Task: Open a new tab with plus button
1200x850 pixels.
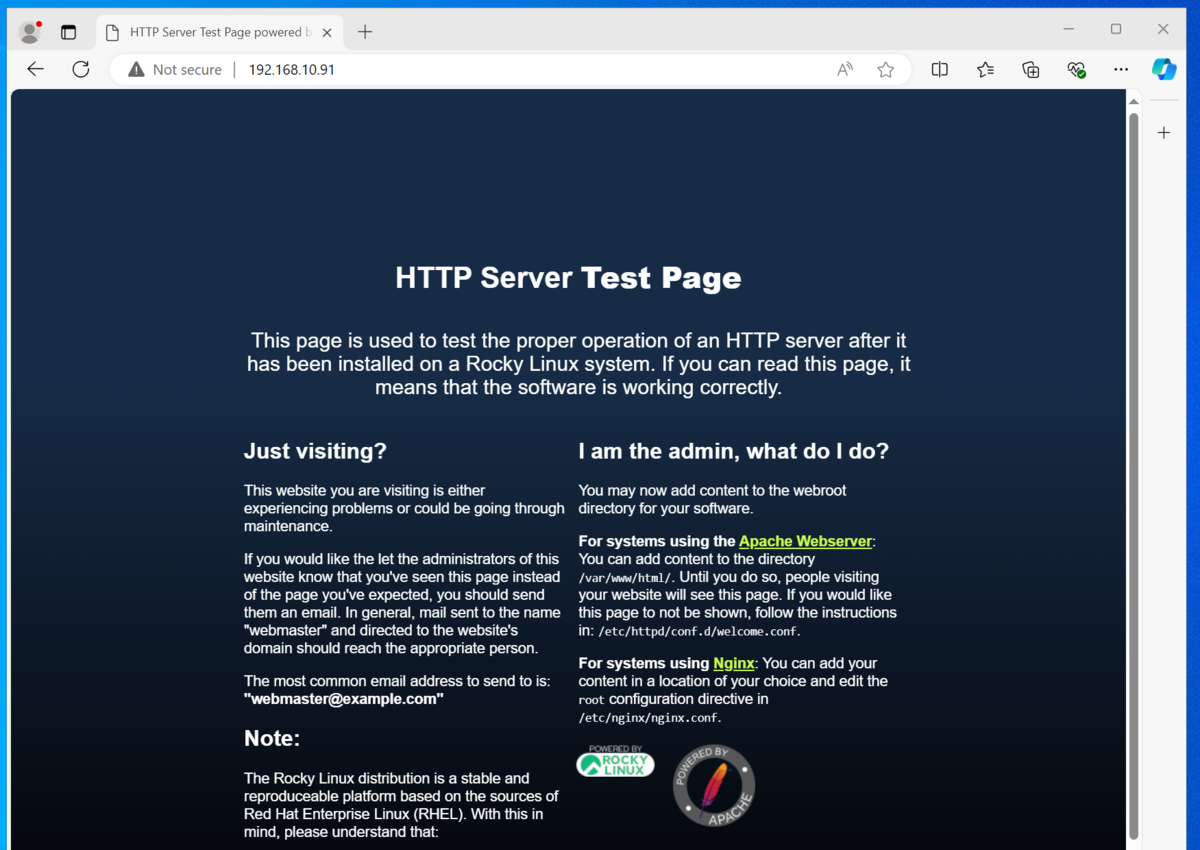Action: [365, 32]
